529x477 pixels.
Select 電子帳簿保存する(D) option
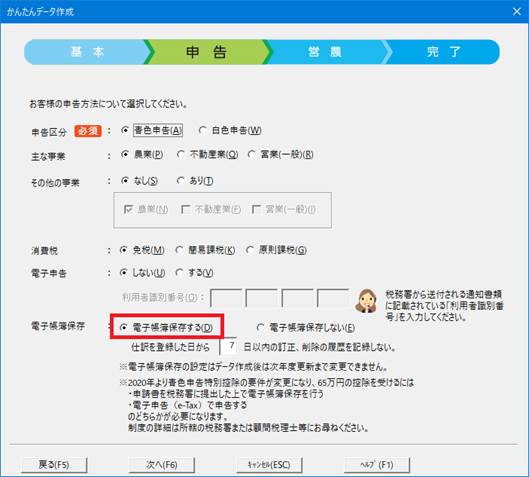pyautogui.click(x=166, y=328)
